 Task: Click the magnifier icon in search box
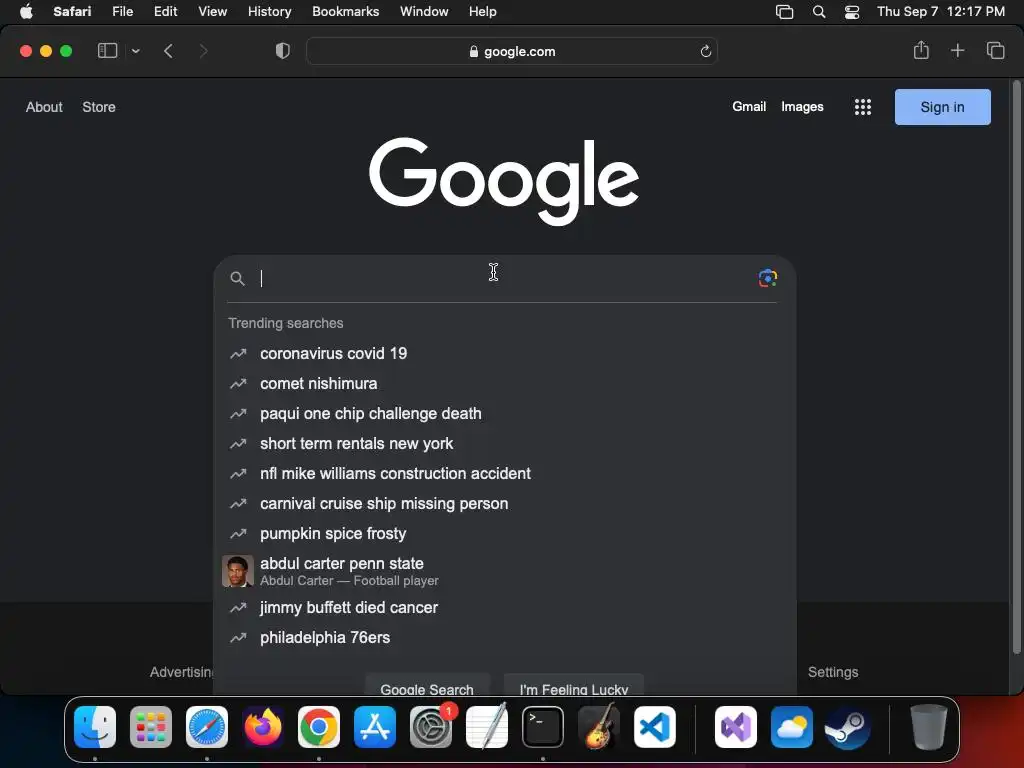pyautogui.click(x=238, y=279)
